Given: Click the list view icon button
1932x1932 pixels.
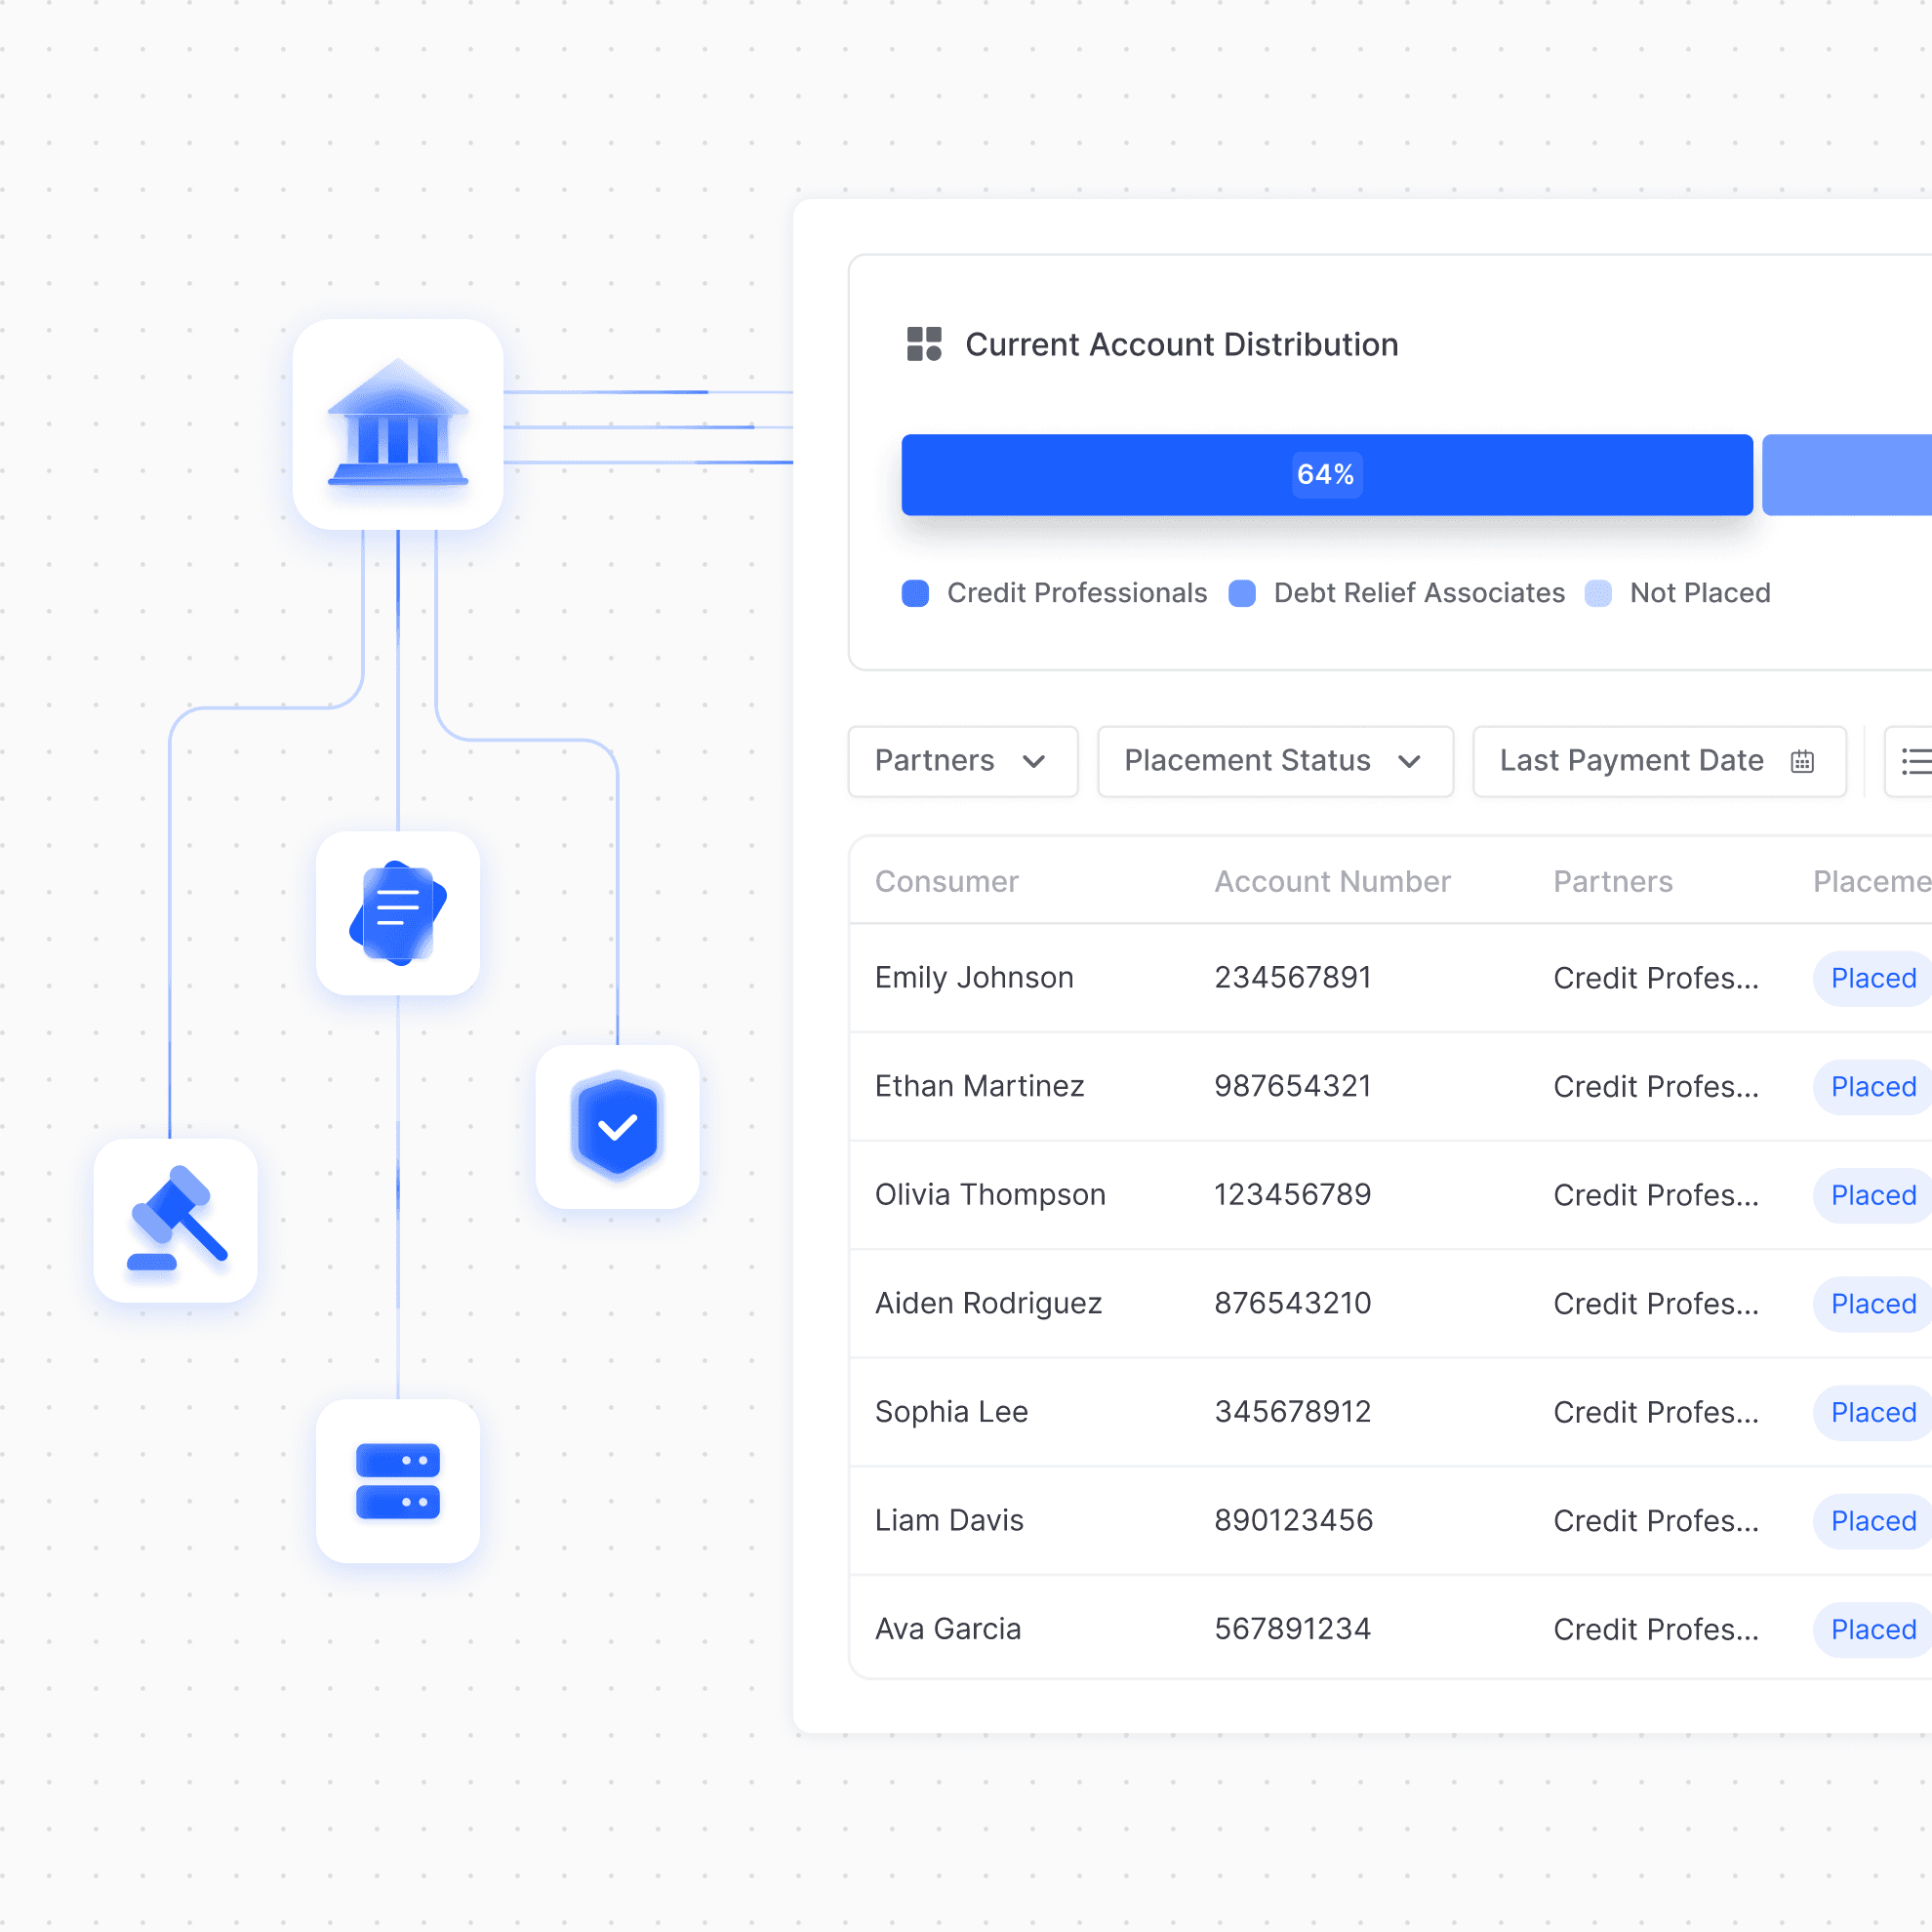Looking at the screenshot, I should click(1914, 761).
